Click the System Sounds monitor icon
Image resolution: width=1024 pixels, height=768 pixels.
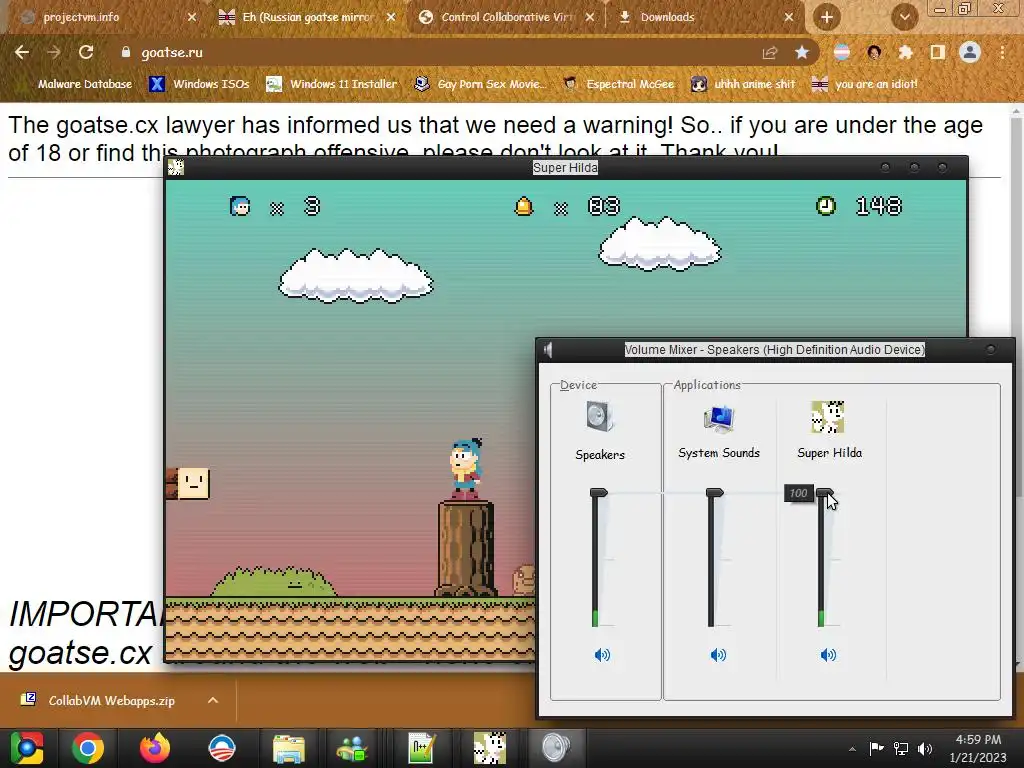[719, 419]
